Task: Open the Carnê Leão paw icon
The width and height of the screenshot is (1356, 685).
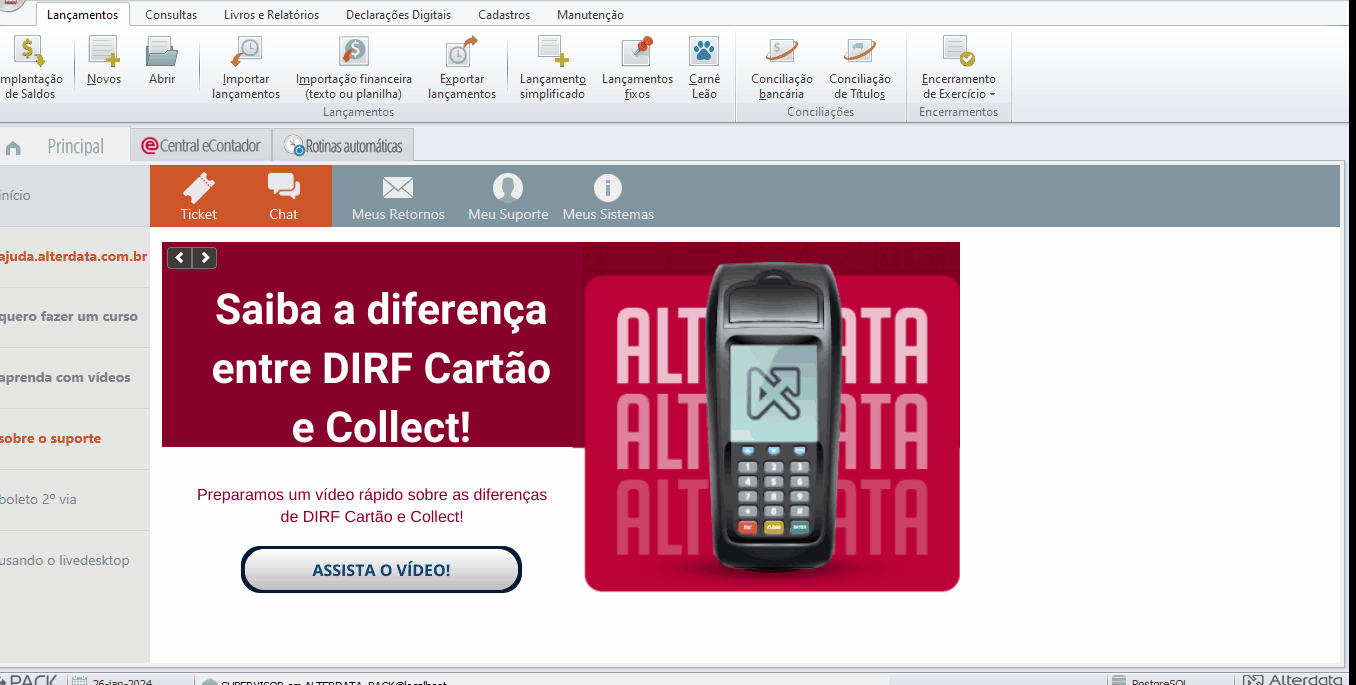Action: point(704,67)
